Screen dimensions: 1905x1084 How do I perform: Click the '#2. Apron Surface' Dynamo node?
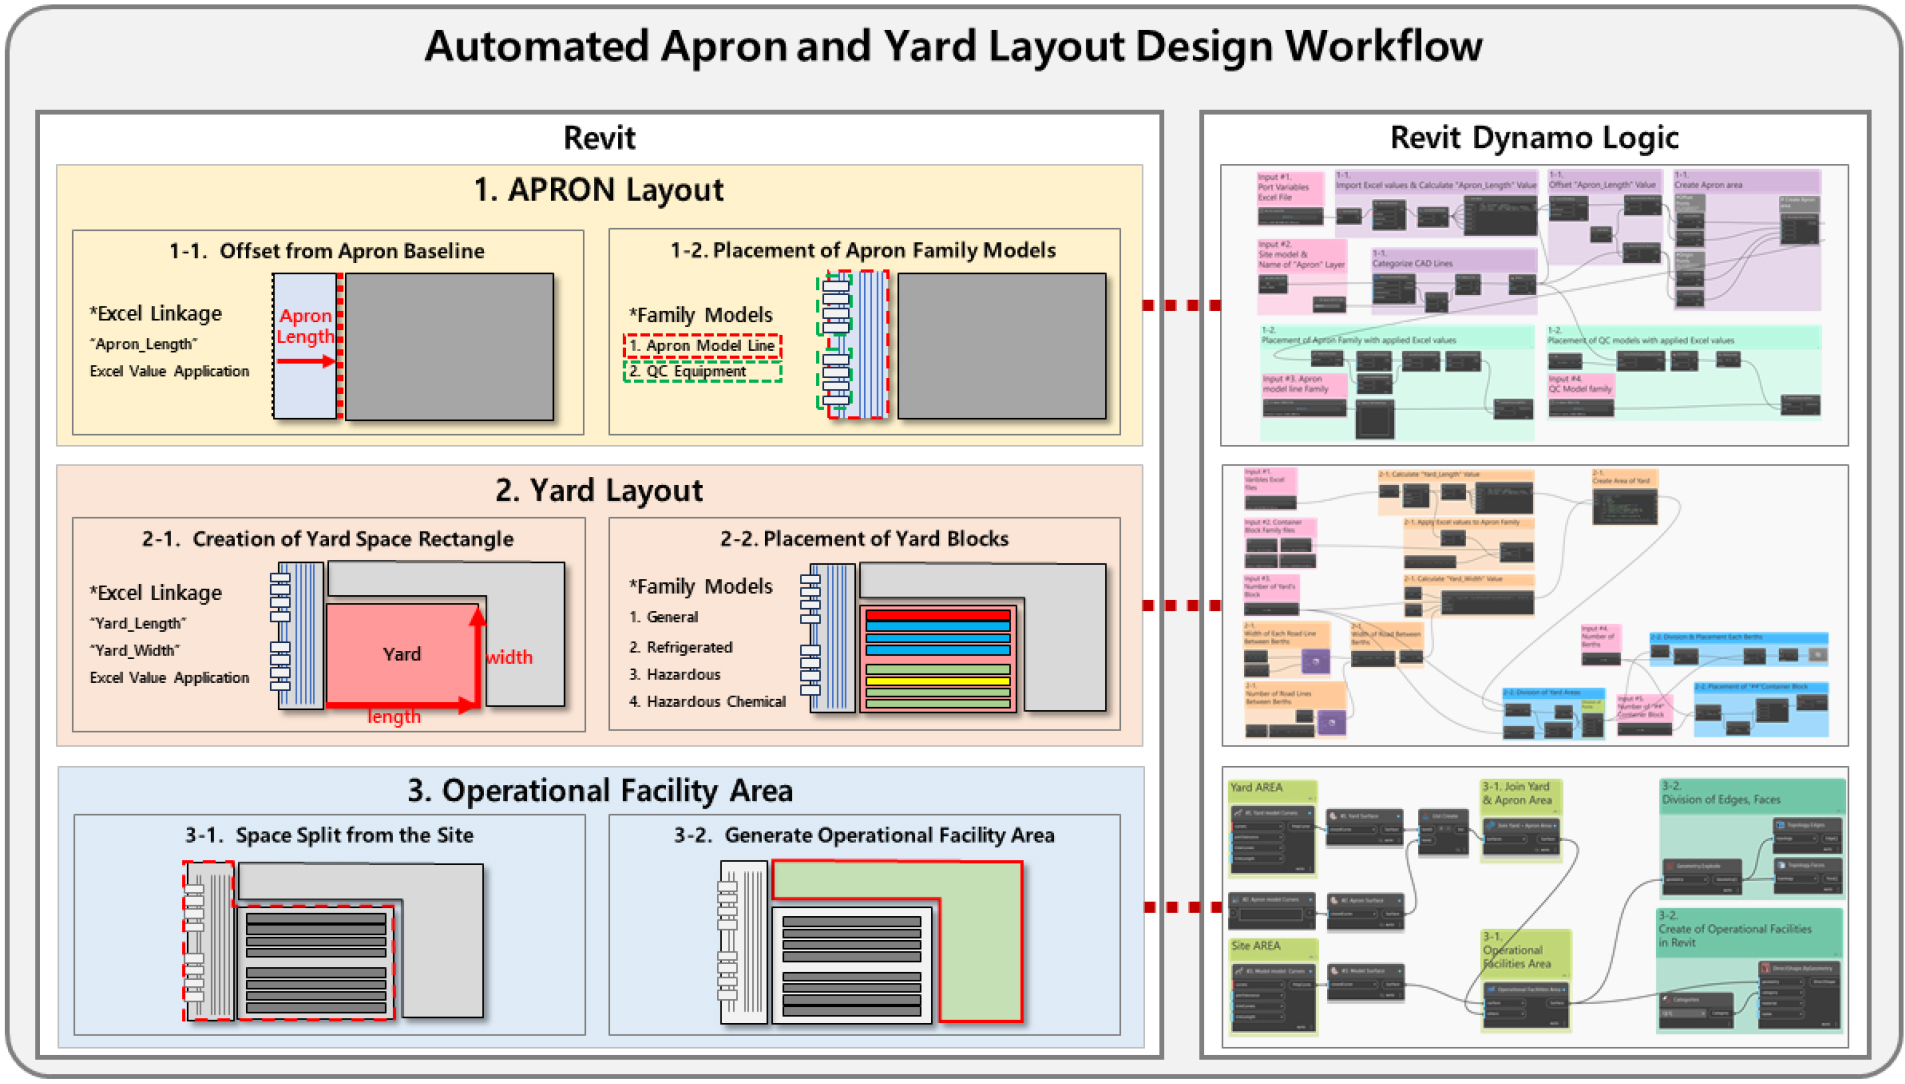click(1365, 910)
